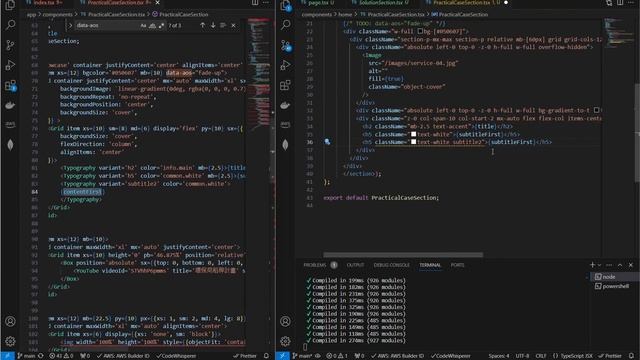Open Accounts menu in the left window
This screenshot has width=640, height=360.
pyautogui.click(x=10, y=321)
